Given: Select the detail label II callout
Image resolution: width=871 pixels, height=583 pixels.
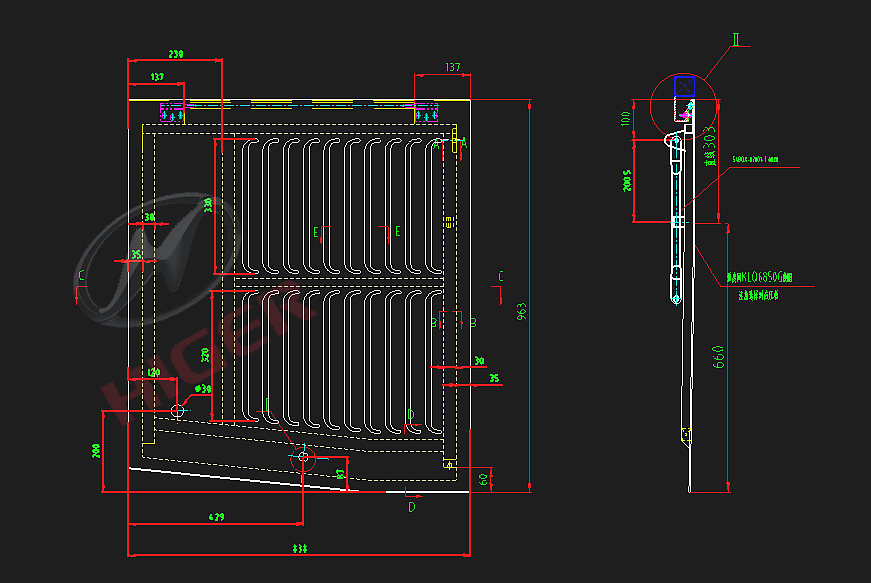Looking at the screenshot, I should click(736, 39).
